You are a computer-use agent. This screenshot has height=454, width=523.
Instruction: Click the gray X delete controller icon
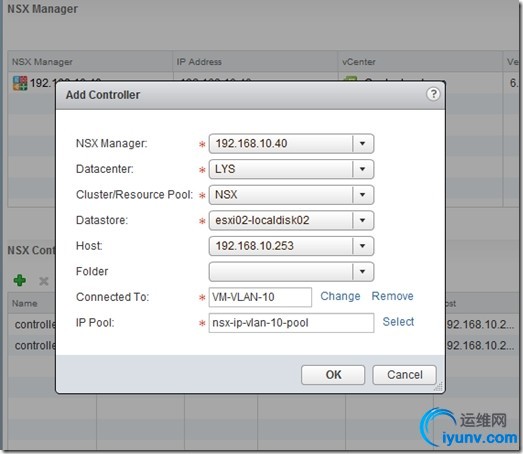44,281
